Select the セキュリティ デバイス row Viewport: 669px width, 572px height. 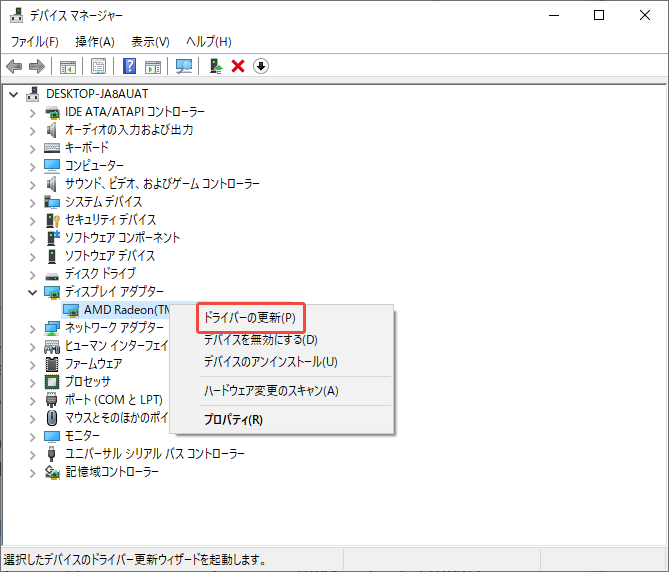[x=111, y=220]
